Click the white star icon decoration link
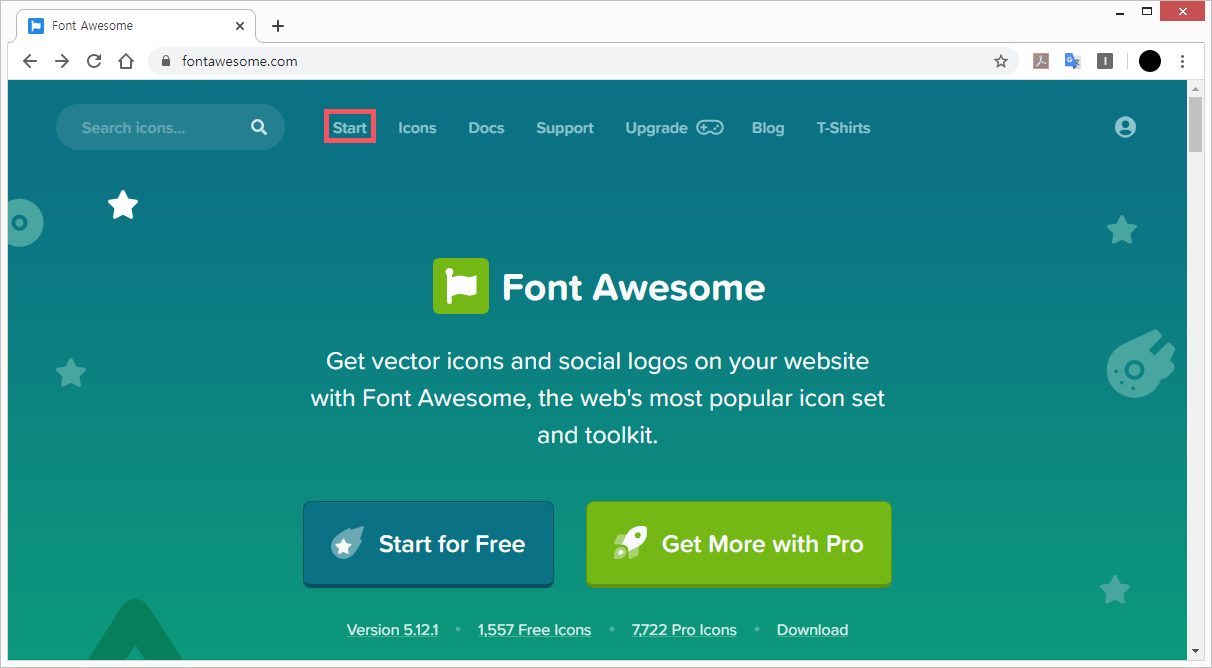Viewport: 1212px width, 668px height. coord(123,205)
